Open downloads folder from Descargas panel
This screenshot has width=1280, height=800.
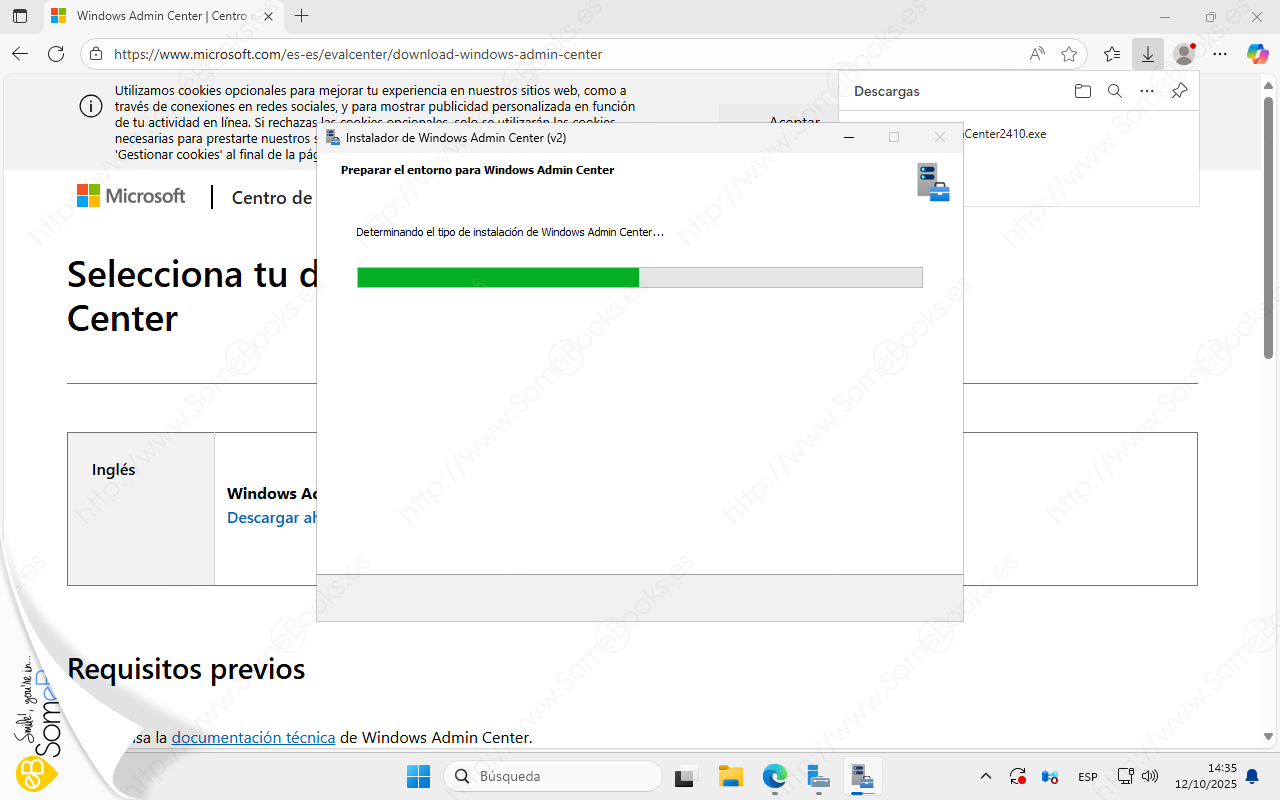pyautogui.click(x=1083, y=91)
